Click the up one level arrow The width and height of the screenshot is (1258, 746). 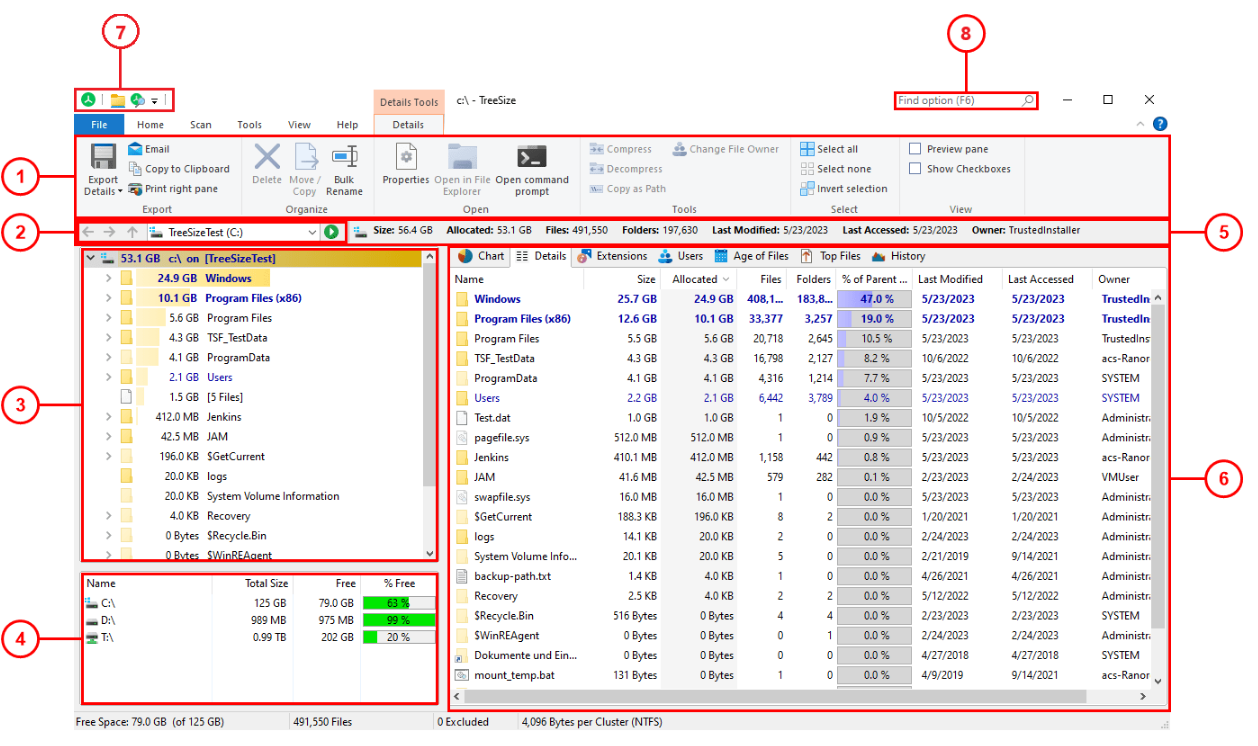[132, 232]
